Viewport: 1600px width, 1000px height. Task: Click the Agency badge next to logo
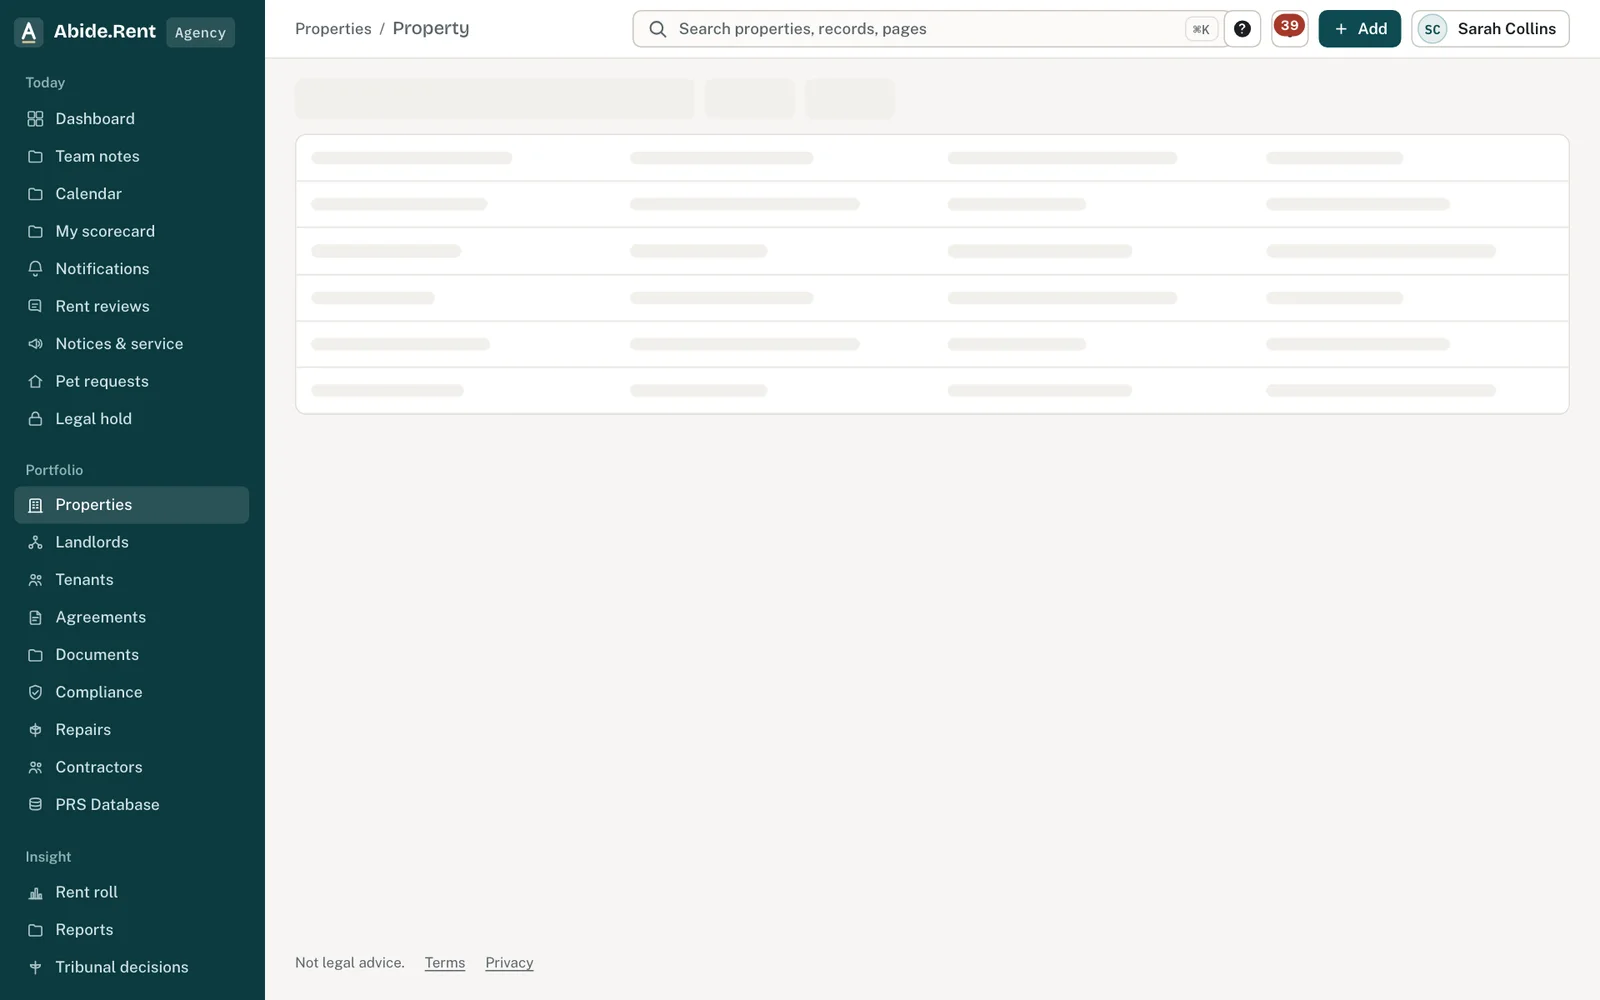(x=200, y=32)
